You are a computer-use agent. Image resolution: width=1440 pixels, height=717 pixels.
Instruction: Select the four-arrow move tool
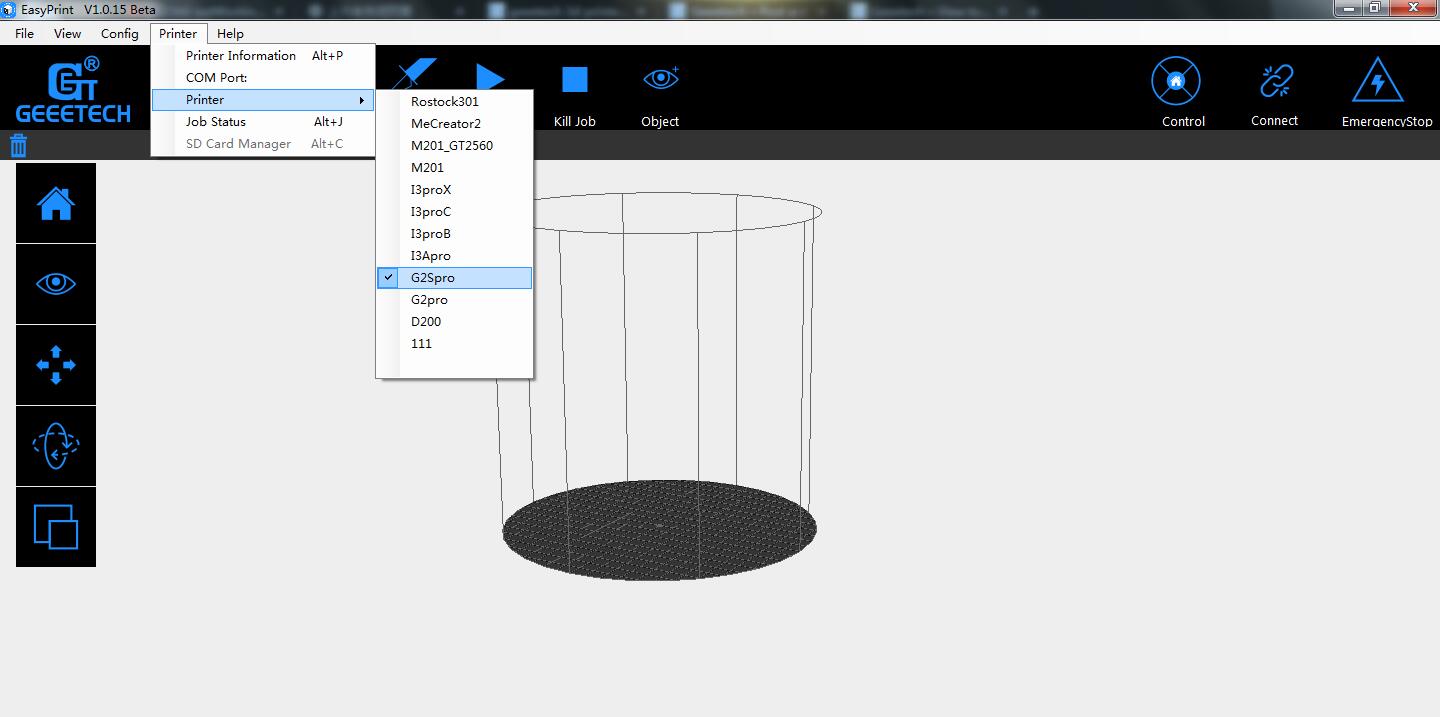[56, 365]
